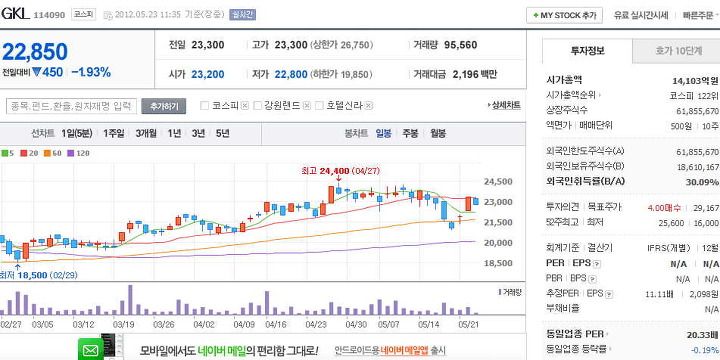Click the -1.93% change value
720x360 pixels.
click(x=91, y=72)
